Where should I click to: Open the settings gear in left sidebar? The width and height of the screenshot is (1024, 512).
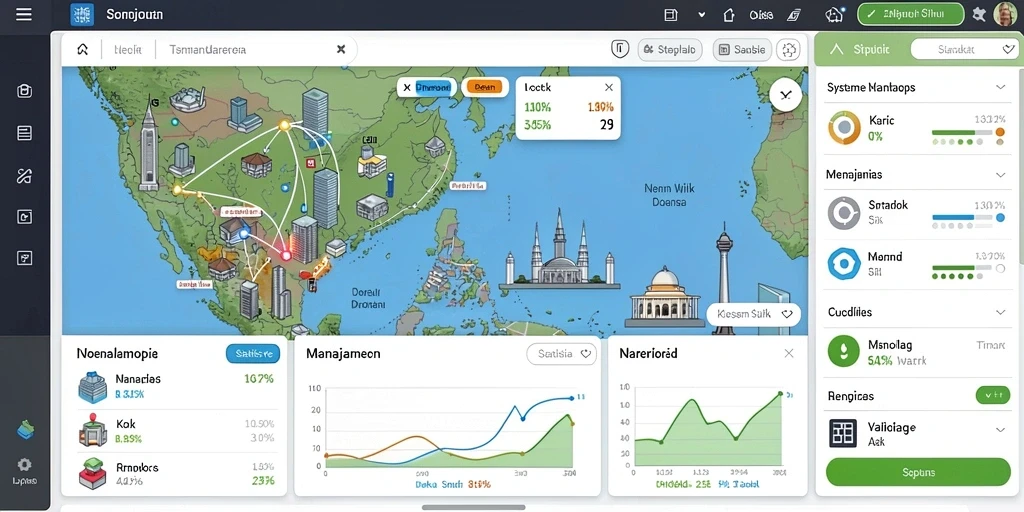24,465
